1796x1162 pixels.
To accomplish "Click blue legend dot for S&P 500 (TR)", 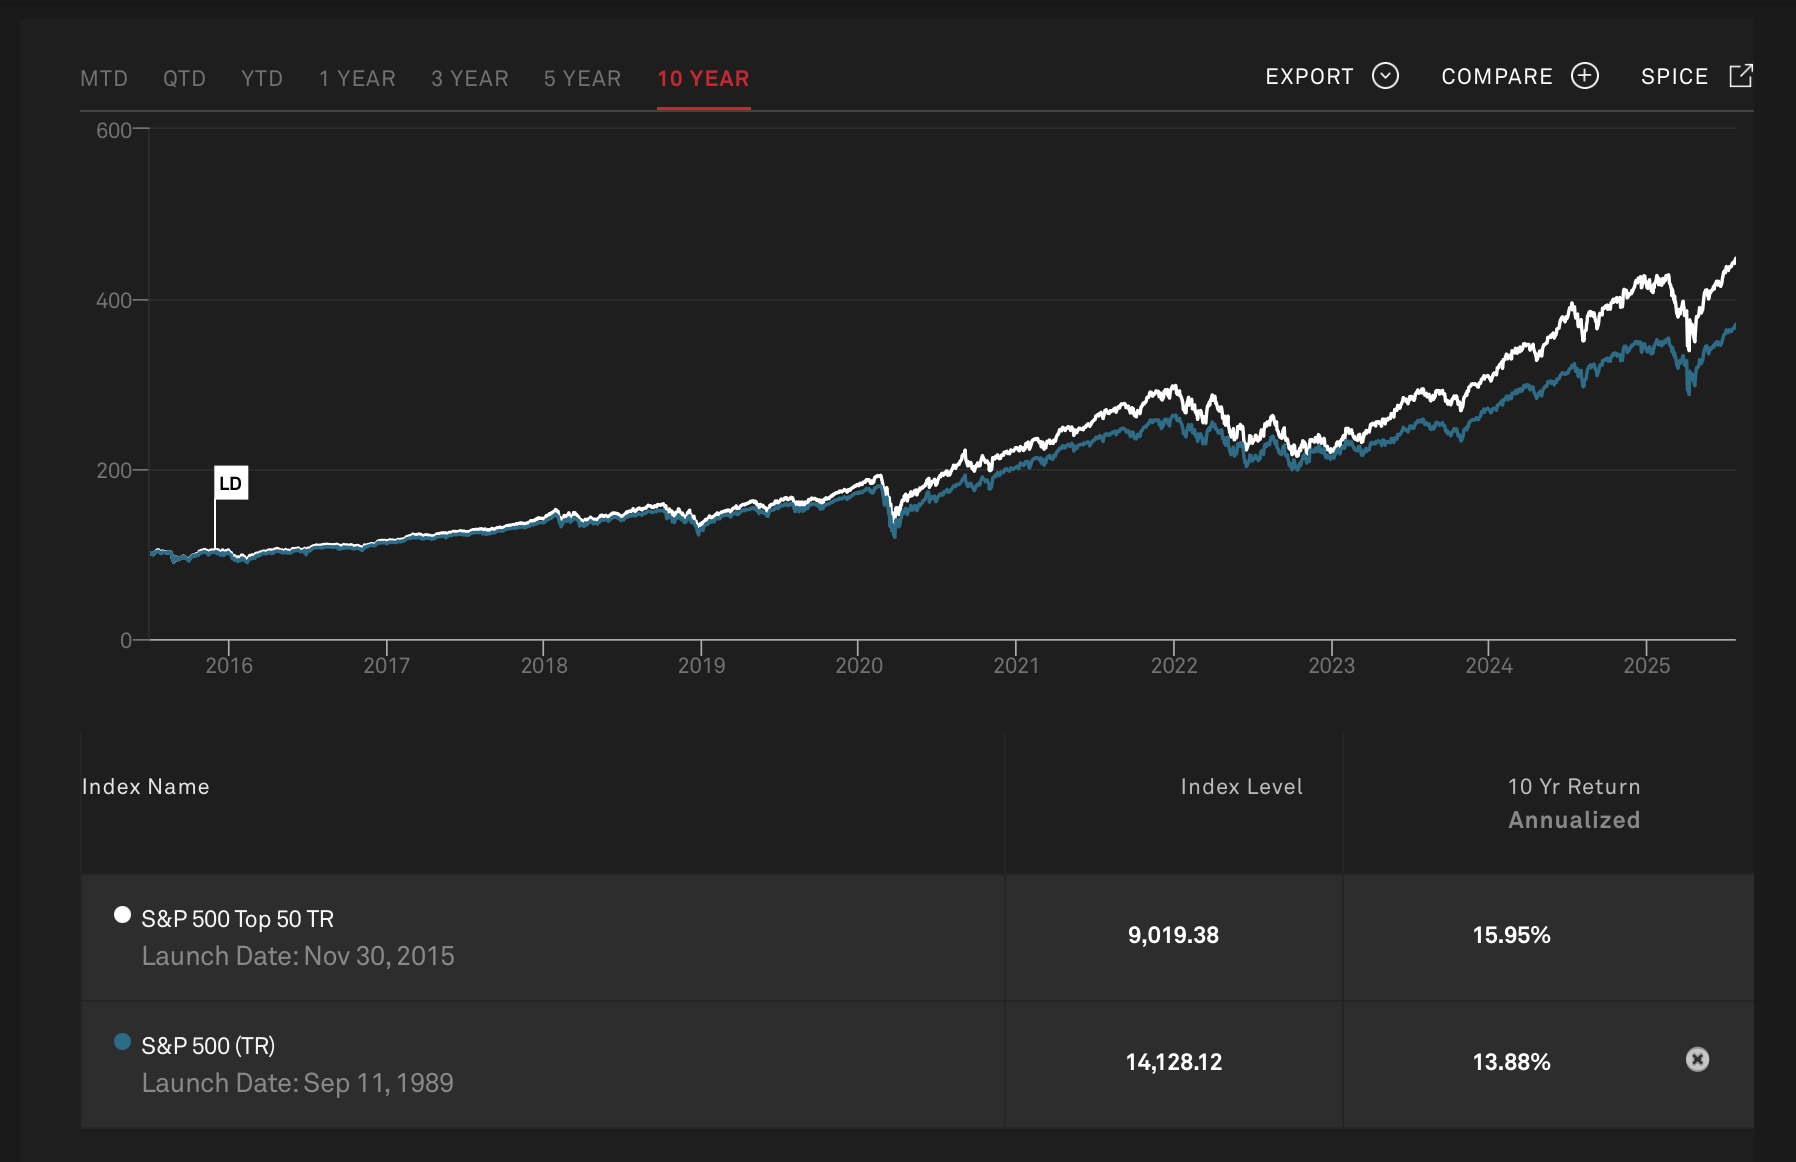I will [x=122, y=1042].
